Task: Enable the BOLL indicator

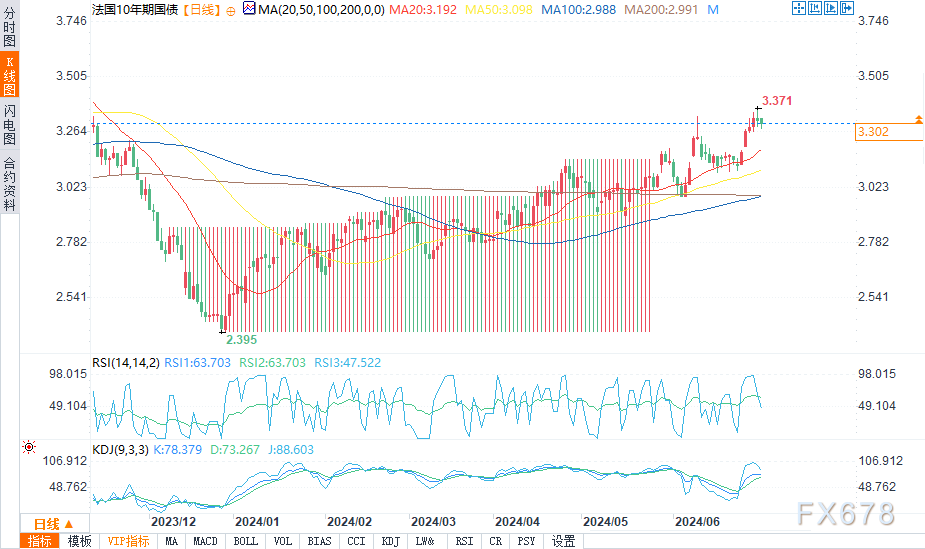Action: [245, 541]
